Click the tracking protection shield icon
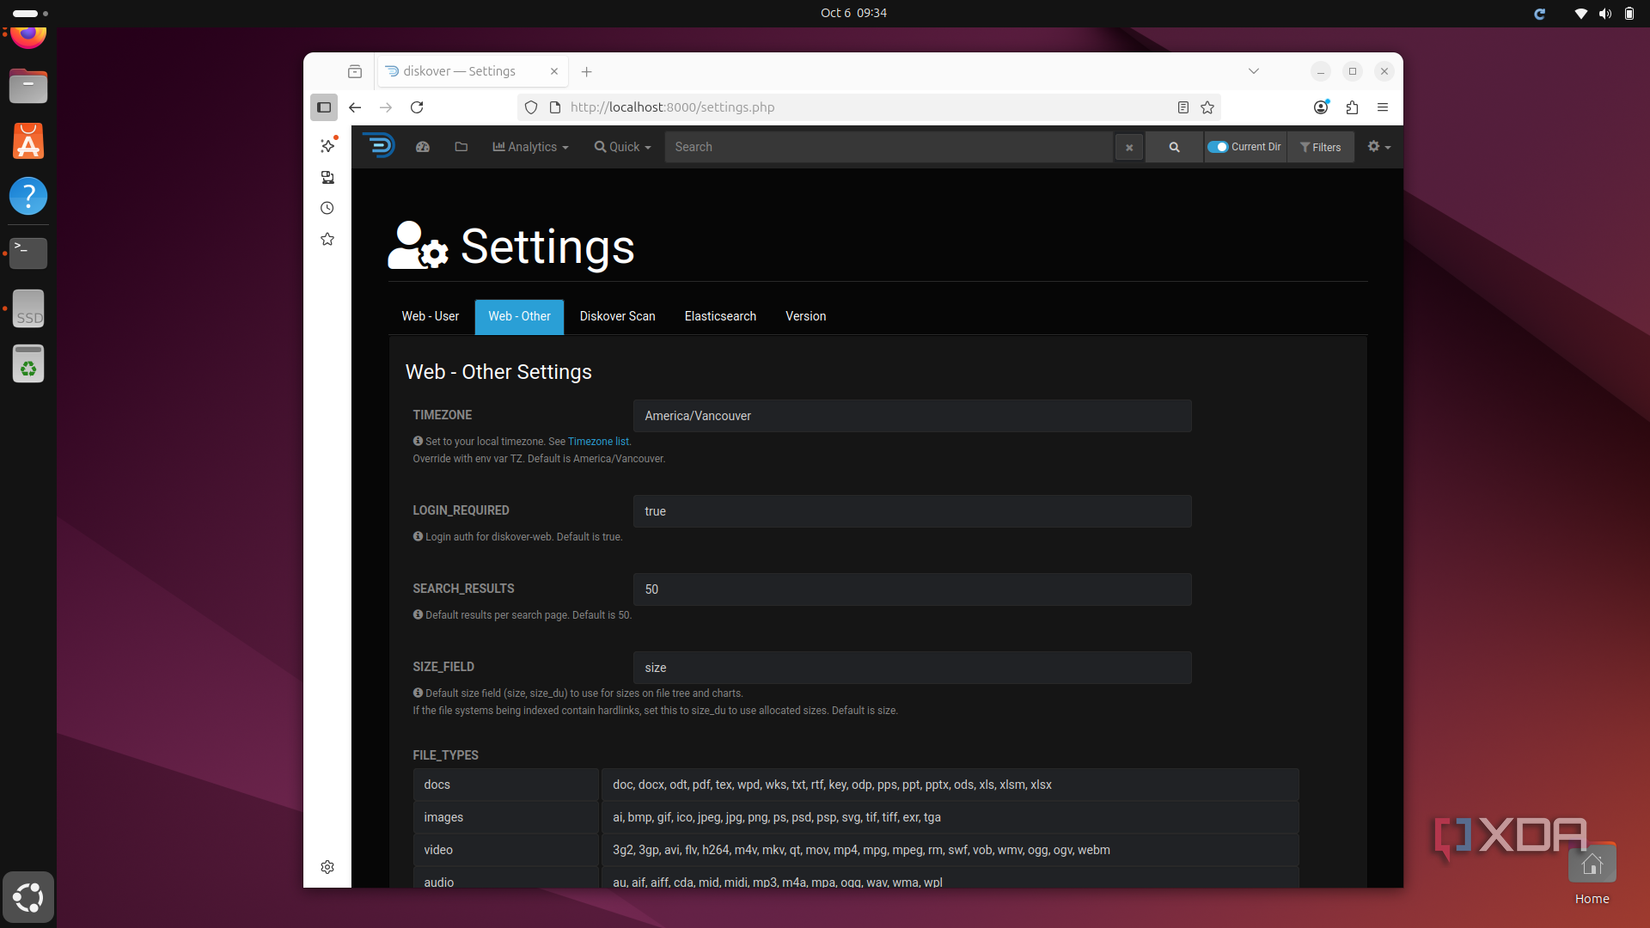Image resolution: width=1650 pixels, height=928 pixels. (x=530, y=107)
